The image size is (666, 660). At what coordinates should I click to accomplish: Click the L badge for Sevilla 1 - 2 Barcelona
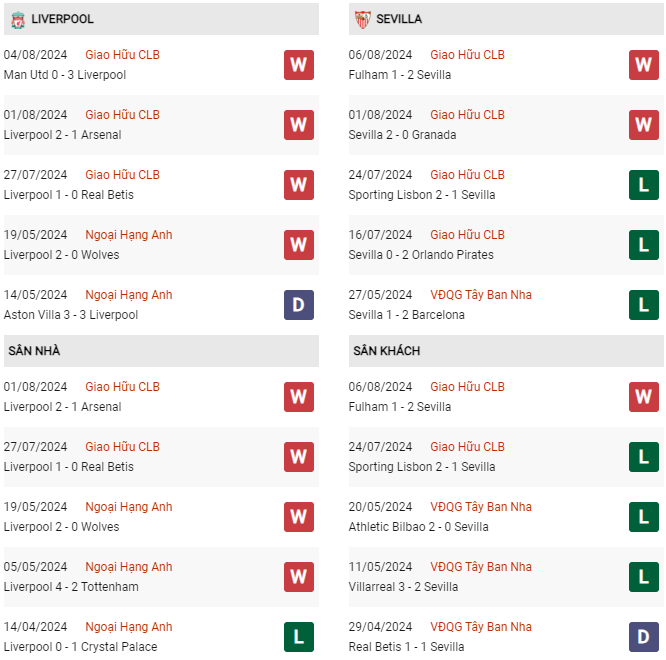[x=643, y=305]
